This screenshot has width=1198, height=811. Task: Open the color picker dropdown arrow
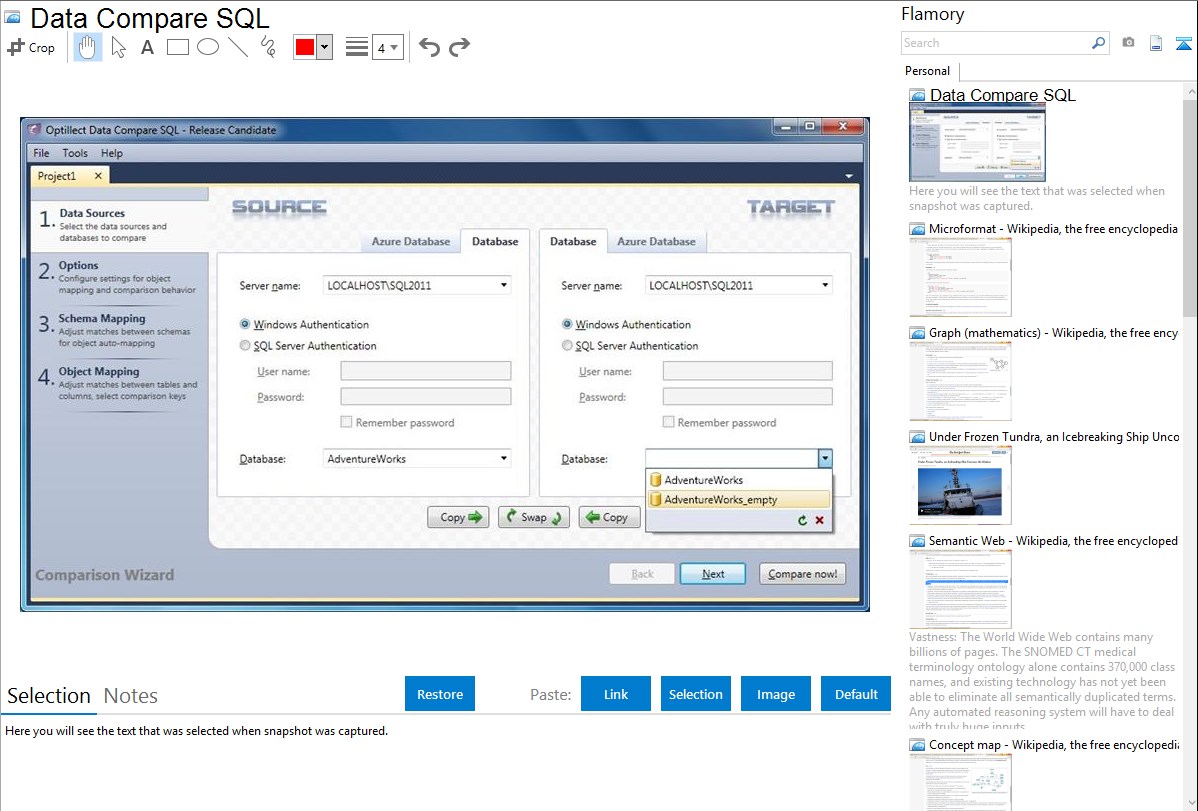tap(325, 47)
